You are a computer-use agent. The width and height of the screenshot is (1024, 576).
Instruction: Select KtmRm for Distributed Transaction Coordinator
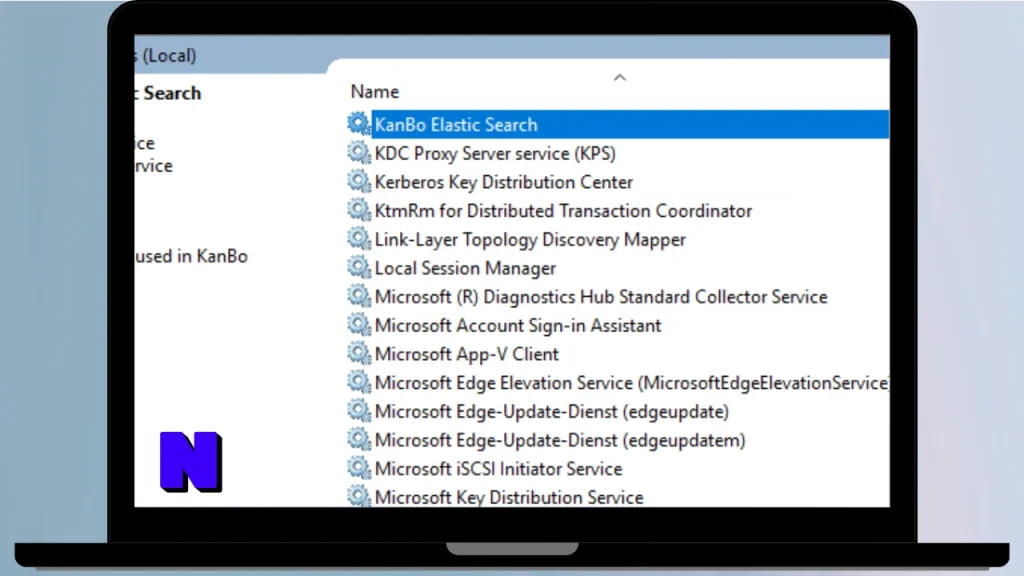(x=563, y=211)
